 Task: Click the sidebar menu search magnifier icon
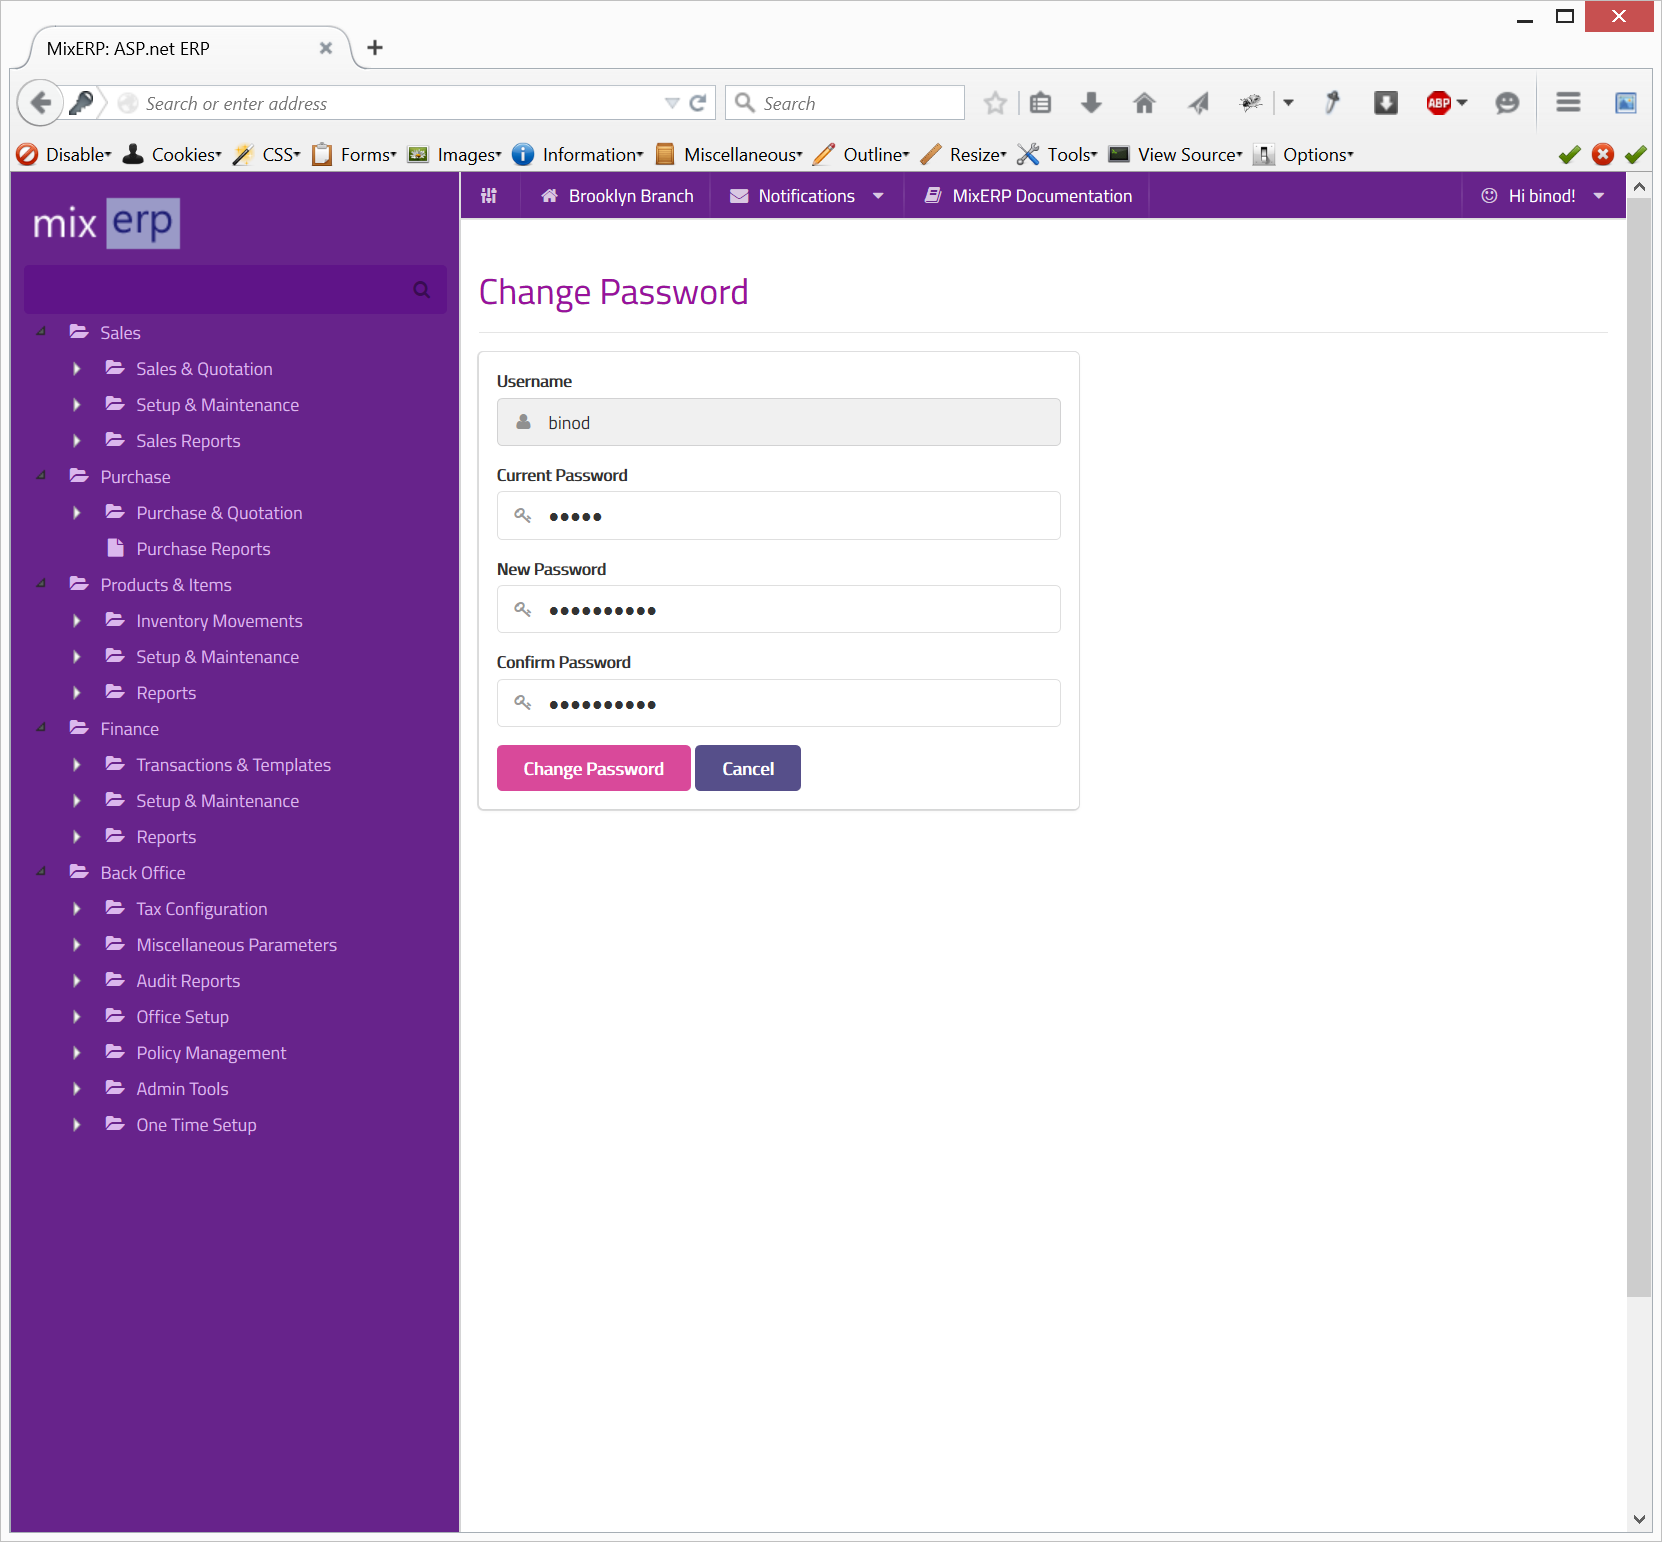(422, 290)
